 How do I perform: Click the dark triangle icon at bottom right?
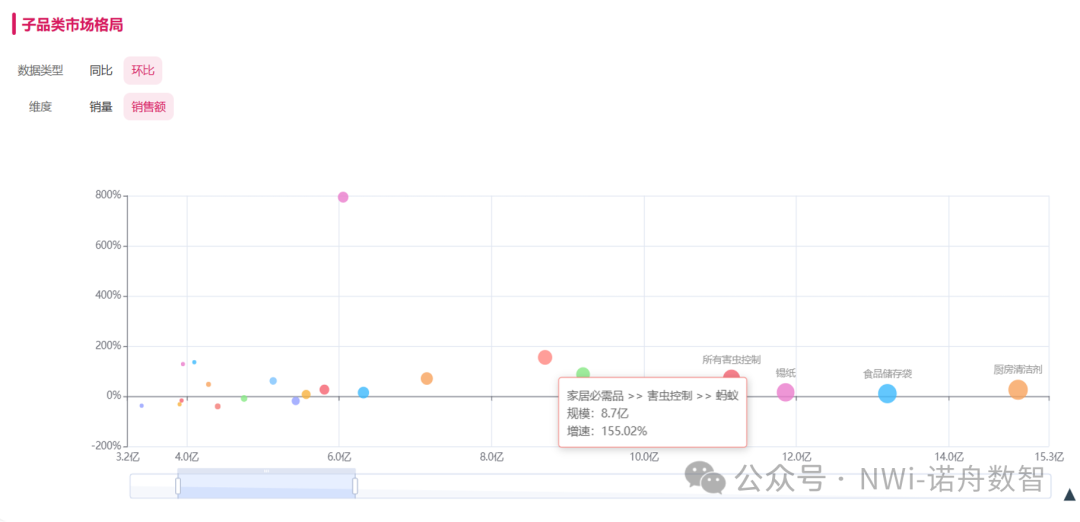[x=1069, y=493]
